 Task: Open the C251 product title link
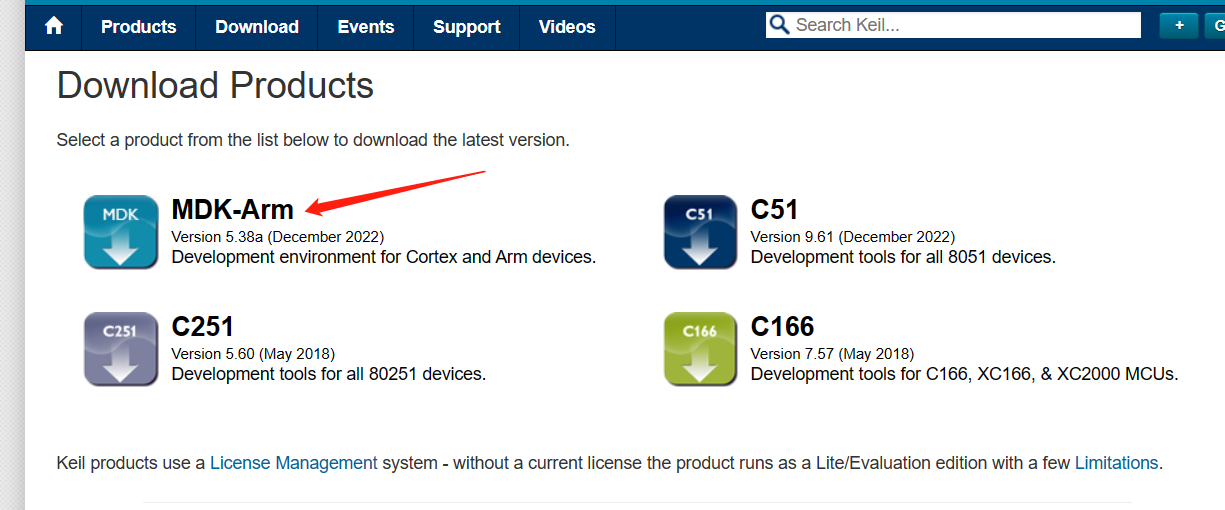click(x=203, y=327)
